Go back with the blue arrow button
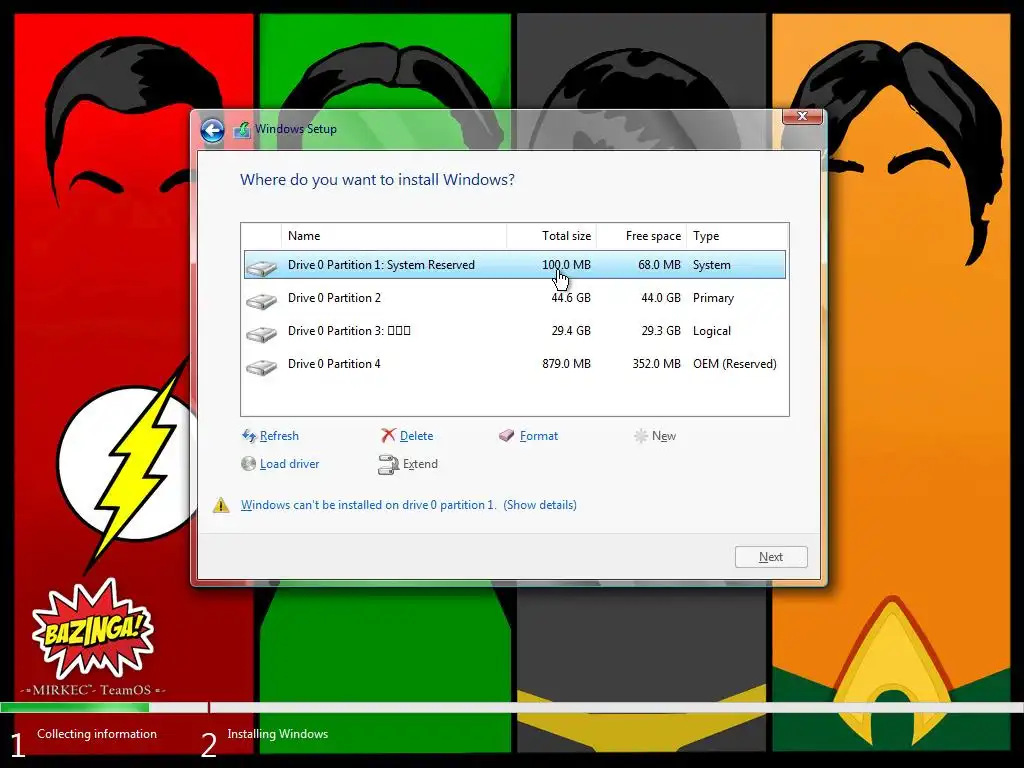The height and width of the screenshot is (768, 1024). pyautogui.click(x=212, y=130)
